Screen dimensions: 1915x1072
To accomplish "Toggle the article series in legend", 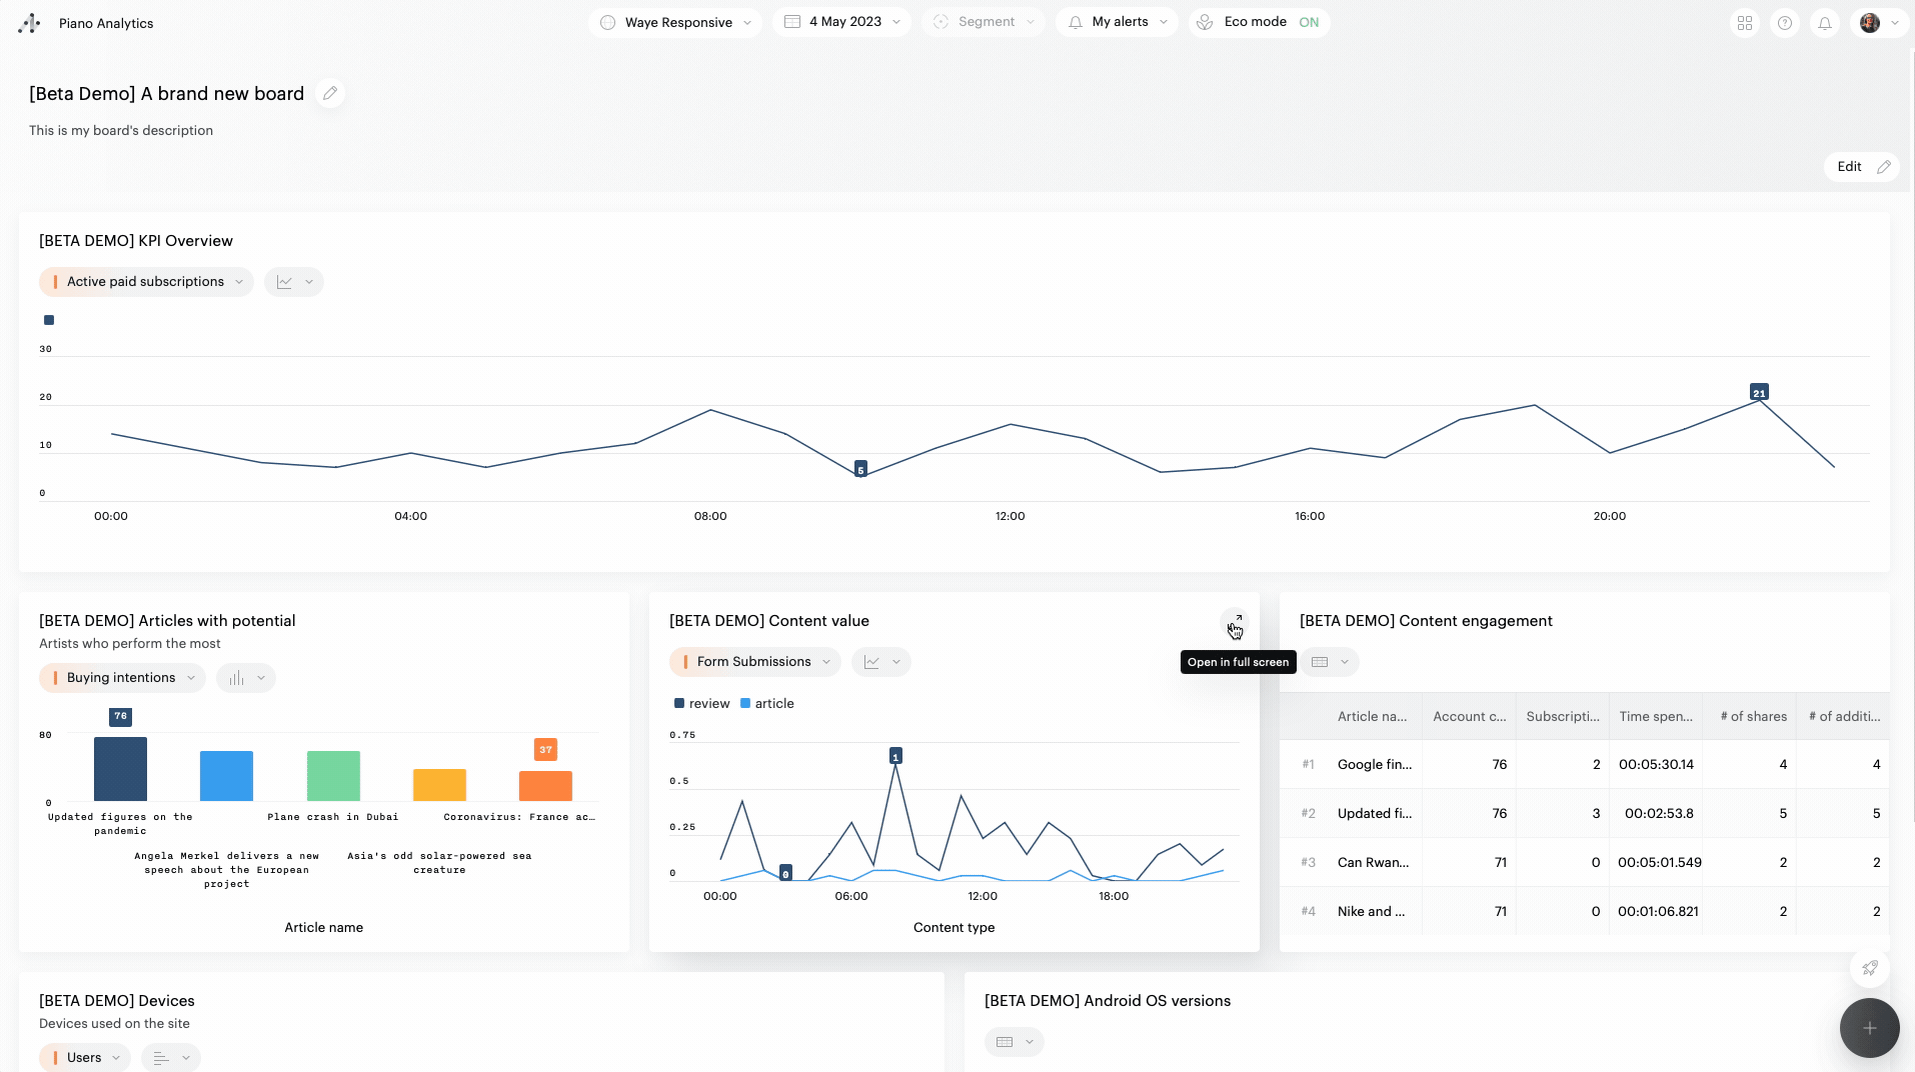I will tap(767, 704).
